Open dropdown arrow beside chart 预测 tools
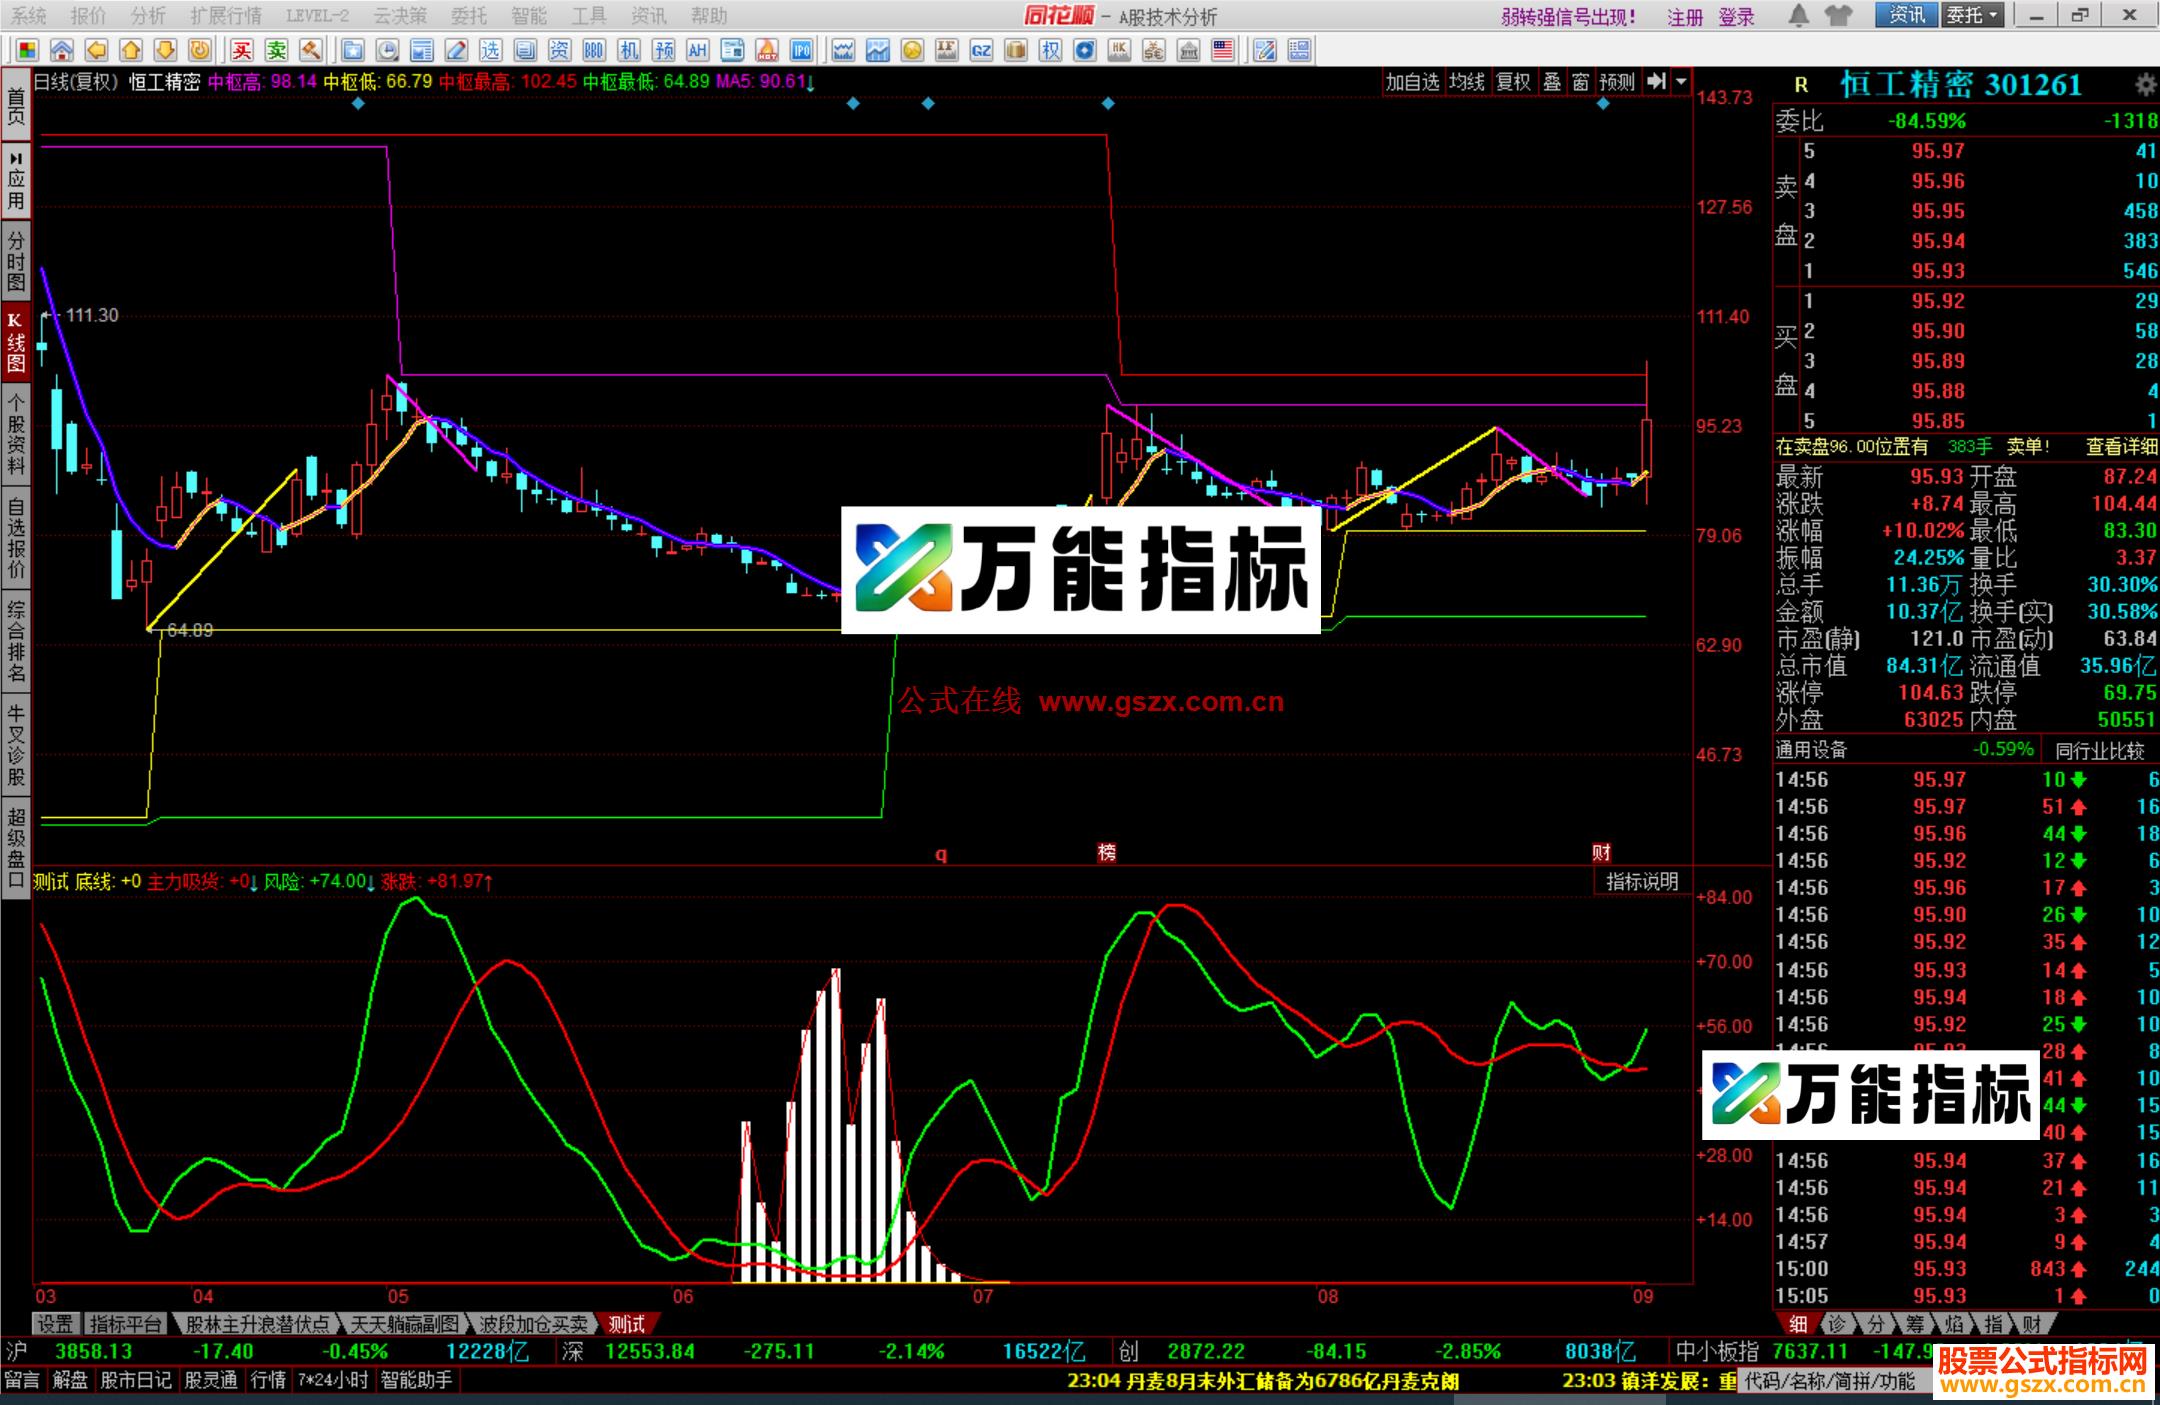2160x1405 pixels. click(1681, 82)
